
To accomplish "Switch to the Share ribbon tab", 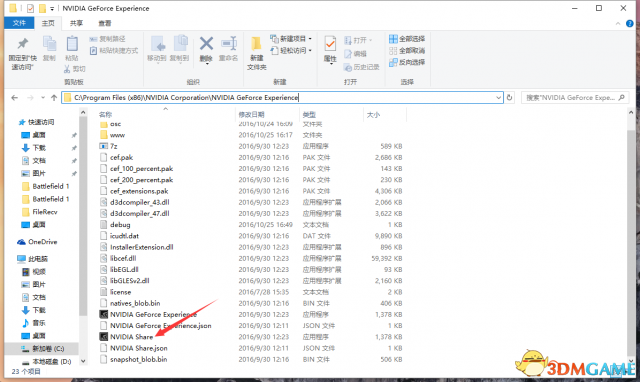I will click(x=76, y=23).
